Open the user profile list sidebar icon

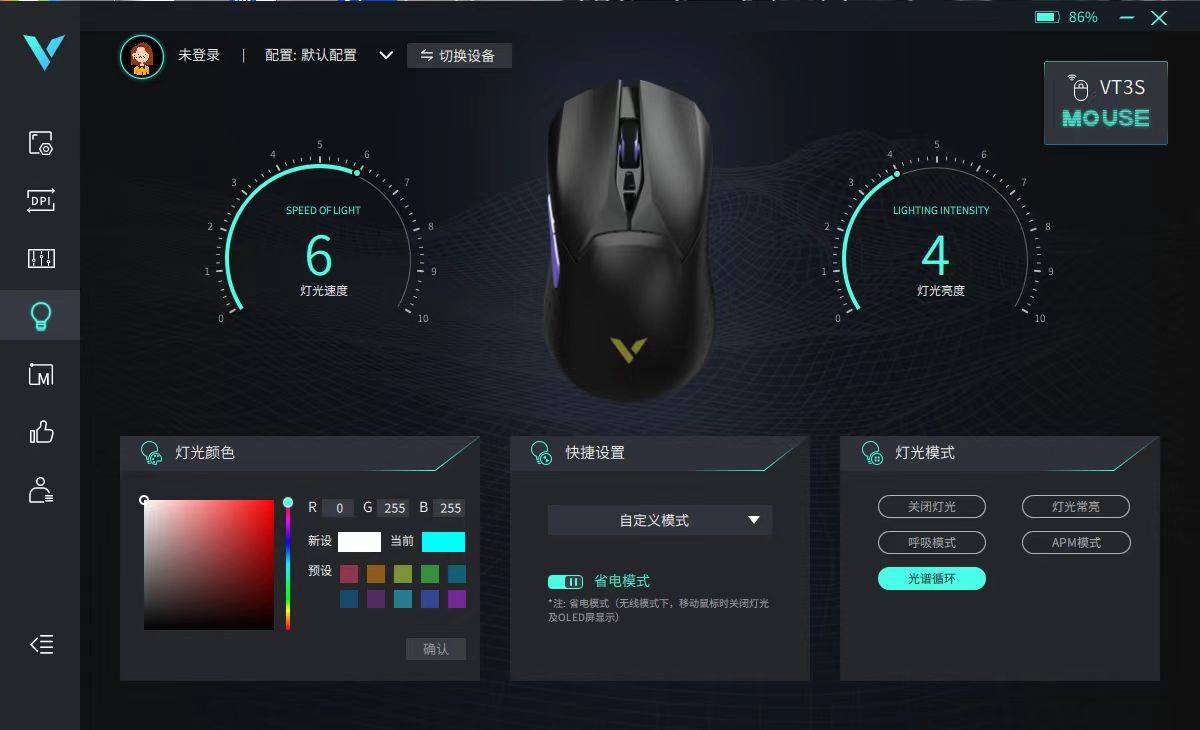(x=41, y=490)
